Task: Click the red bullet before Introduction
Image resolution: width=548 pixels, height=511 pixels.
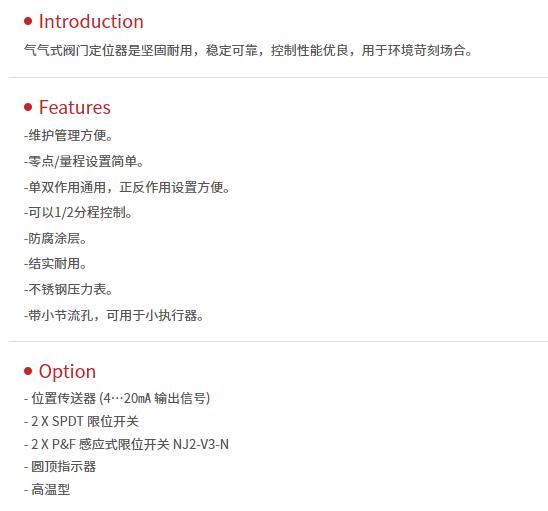Action: (28, 22)
